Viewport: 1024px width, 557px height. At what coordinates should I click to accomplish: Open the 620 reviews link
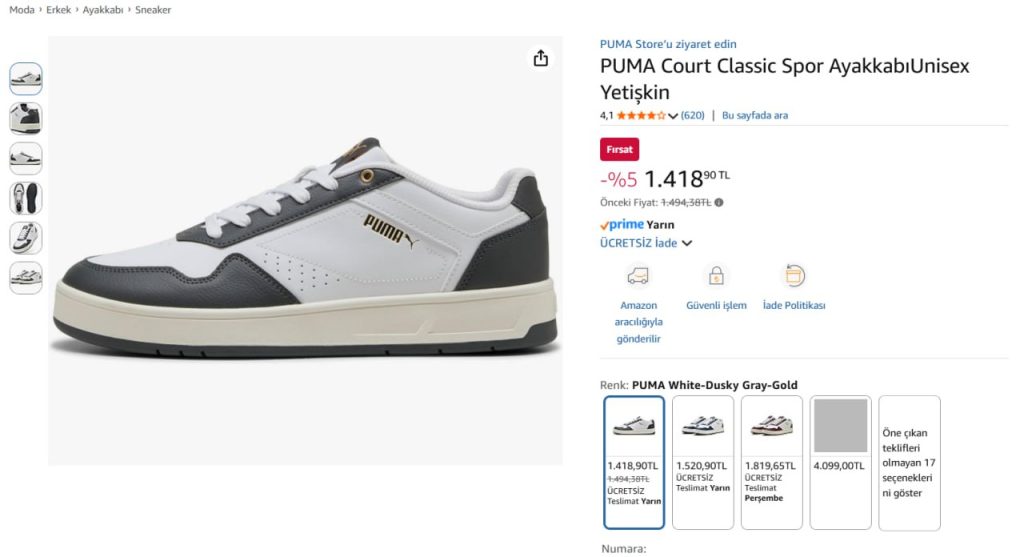(x=693, y=116)
